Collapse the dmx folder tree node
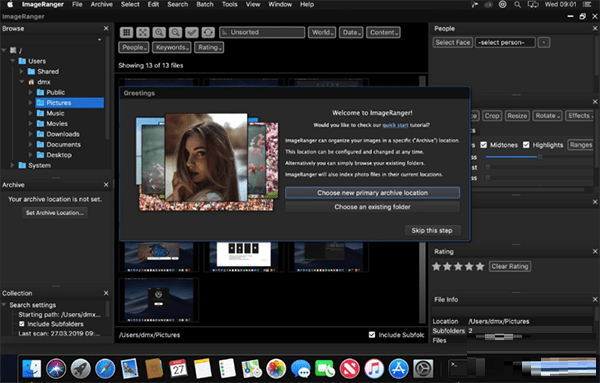The width and height of the screenshot is (600, 383). 22,82
